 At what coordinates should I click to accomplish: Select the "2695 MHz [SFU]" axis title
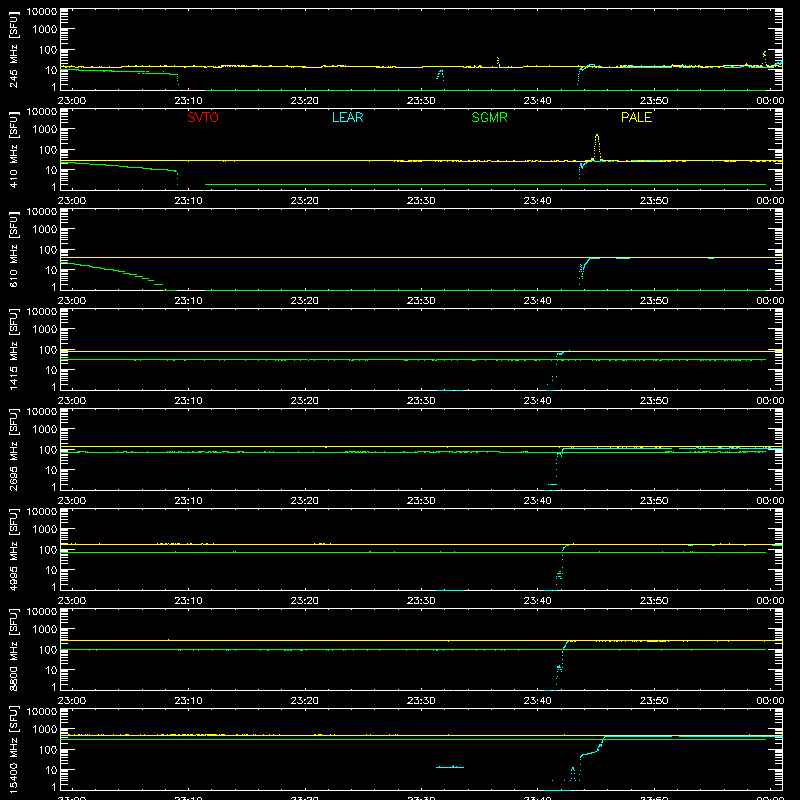coord(14,449)
